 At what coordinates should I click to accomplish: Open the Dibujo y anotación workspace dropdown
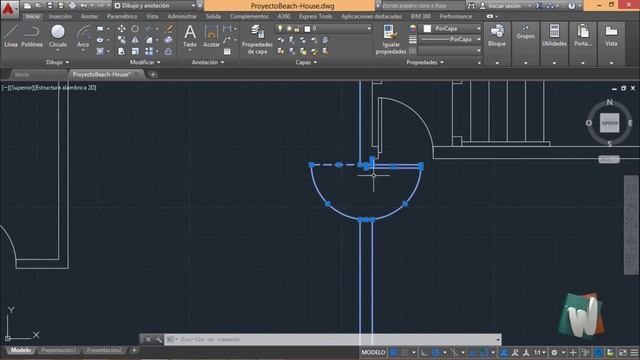(155, 6)
